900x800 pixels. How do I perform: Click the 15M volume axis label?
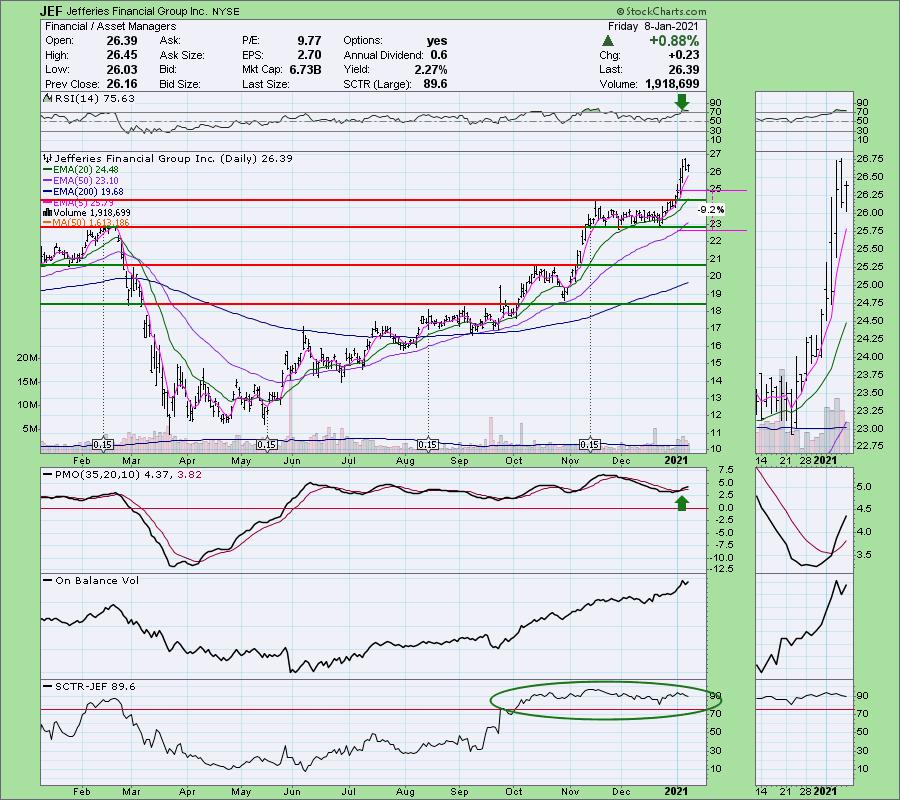tap(27, 382)
